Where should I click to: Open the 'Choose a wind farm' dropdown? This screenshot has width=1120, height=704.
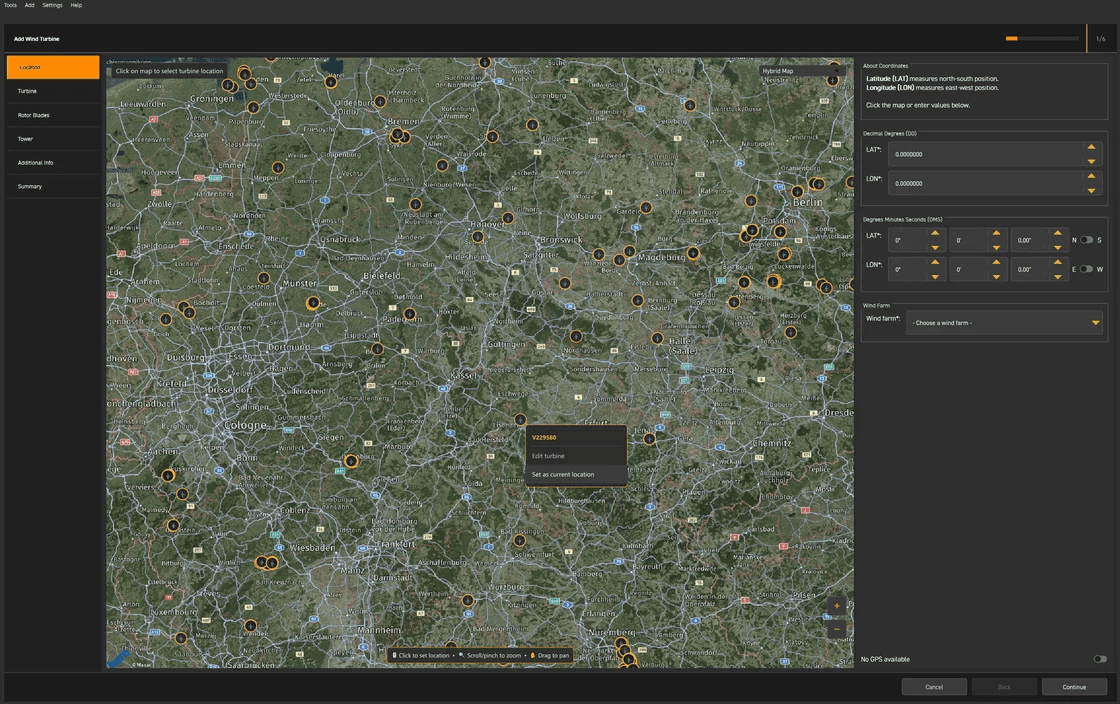coord(1003,323)
